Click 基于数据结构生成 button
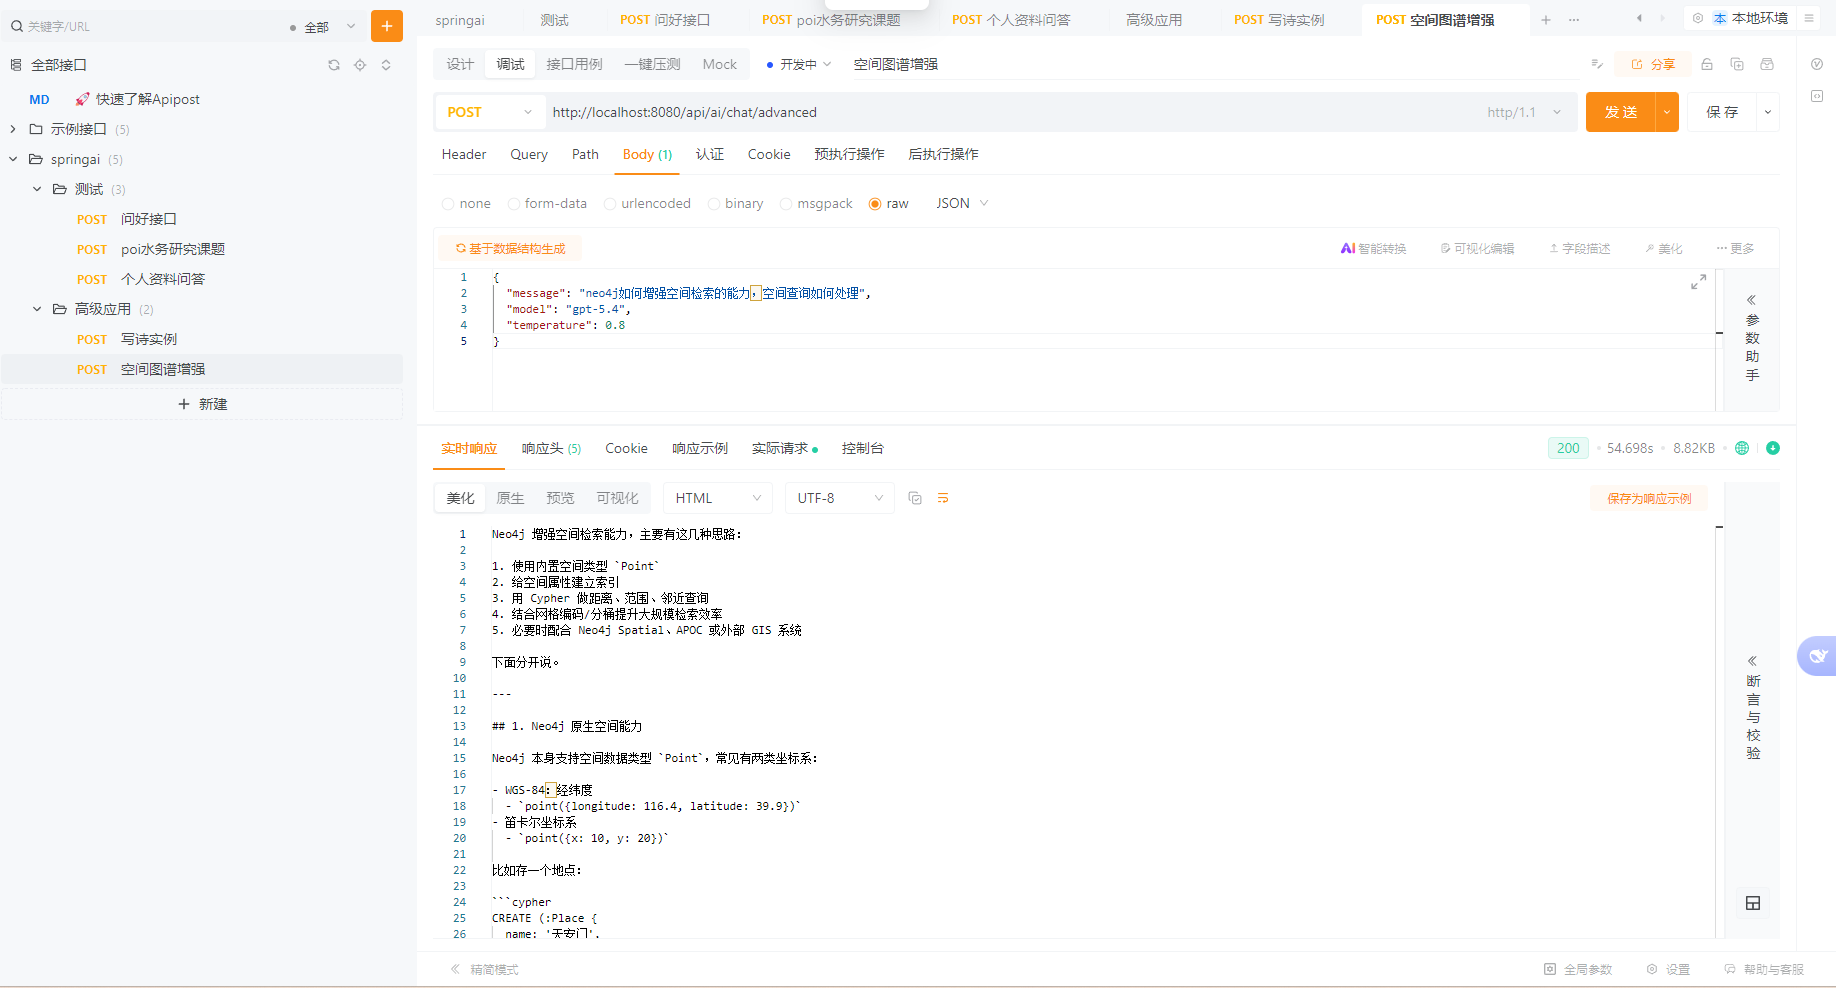 point(510,249)
